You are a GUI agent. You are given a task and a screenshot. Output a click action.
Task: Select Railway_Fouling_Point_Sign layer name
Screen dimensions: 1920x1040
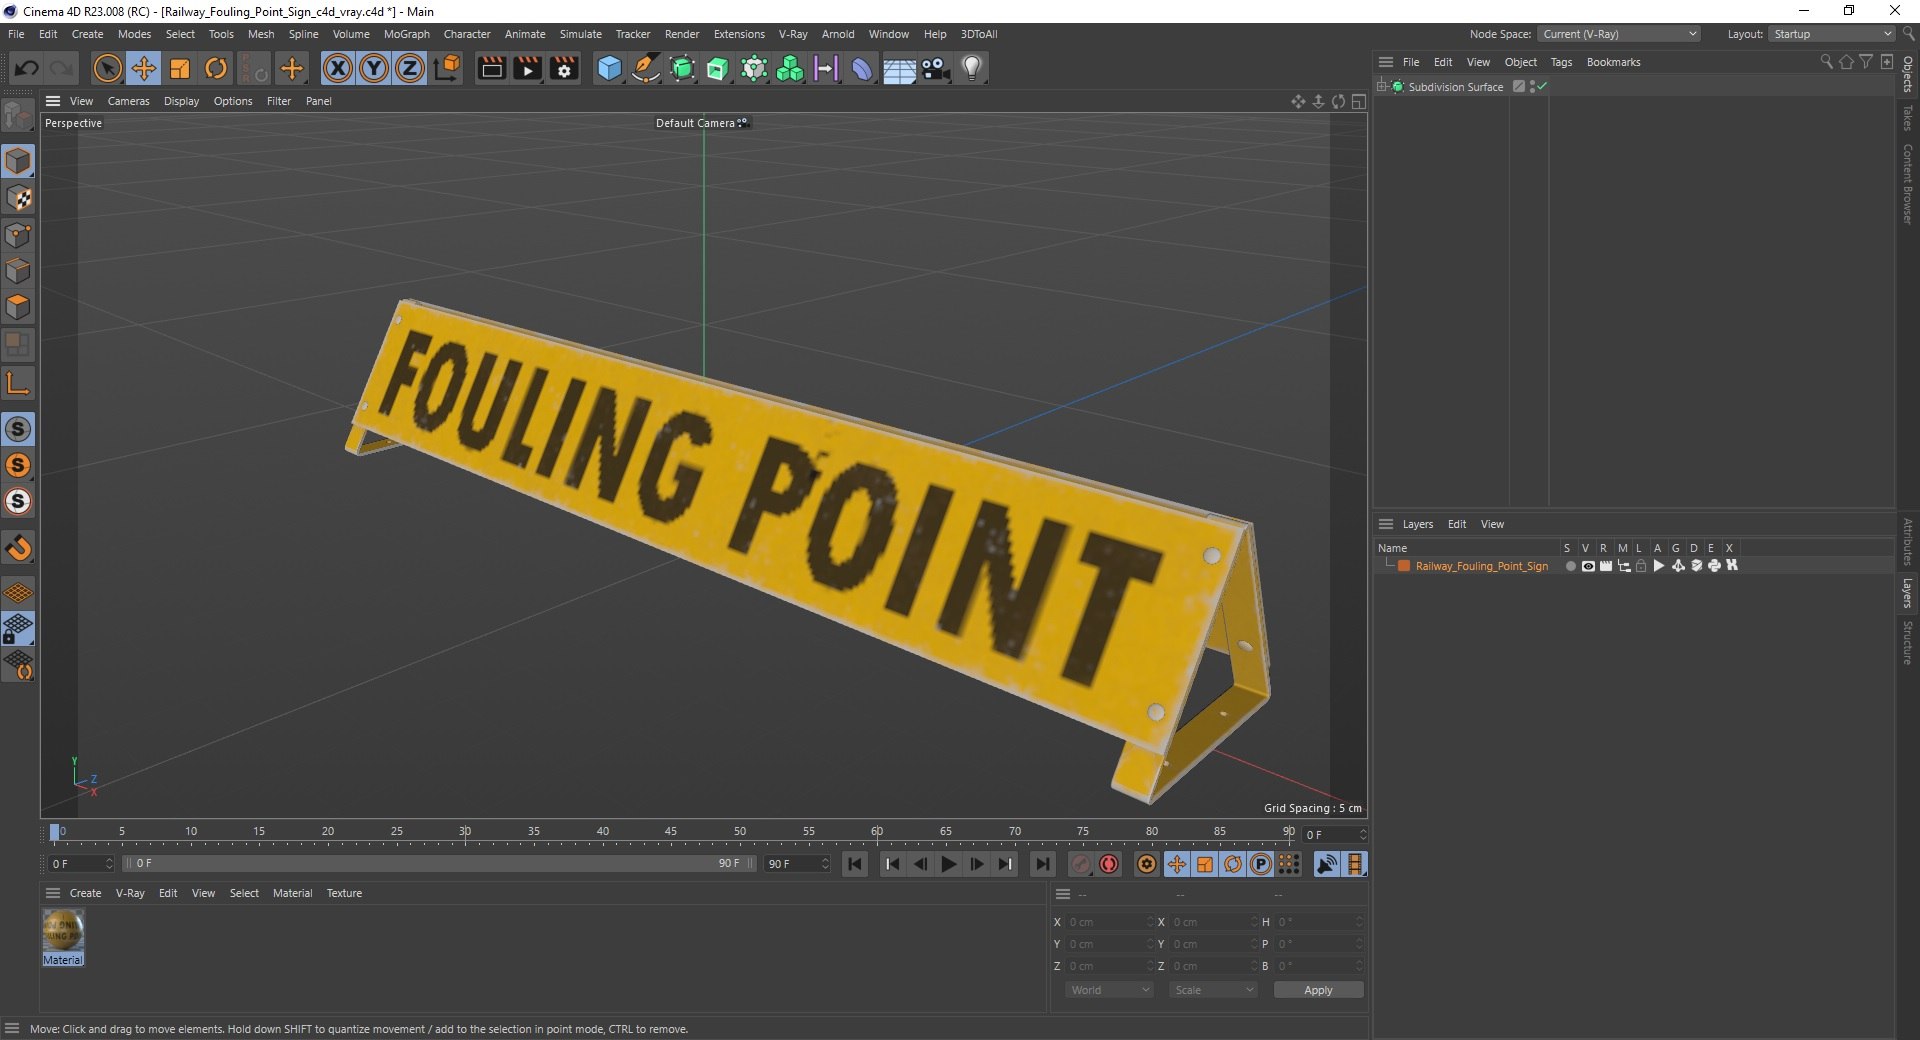(x=1481, y=566)
